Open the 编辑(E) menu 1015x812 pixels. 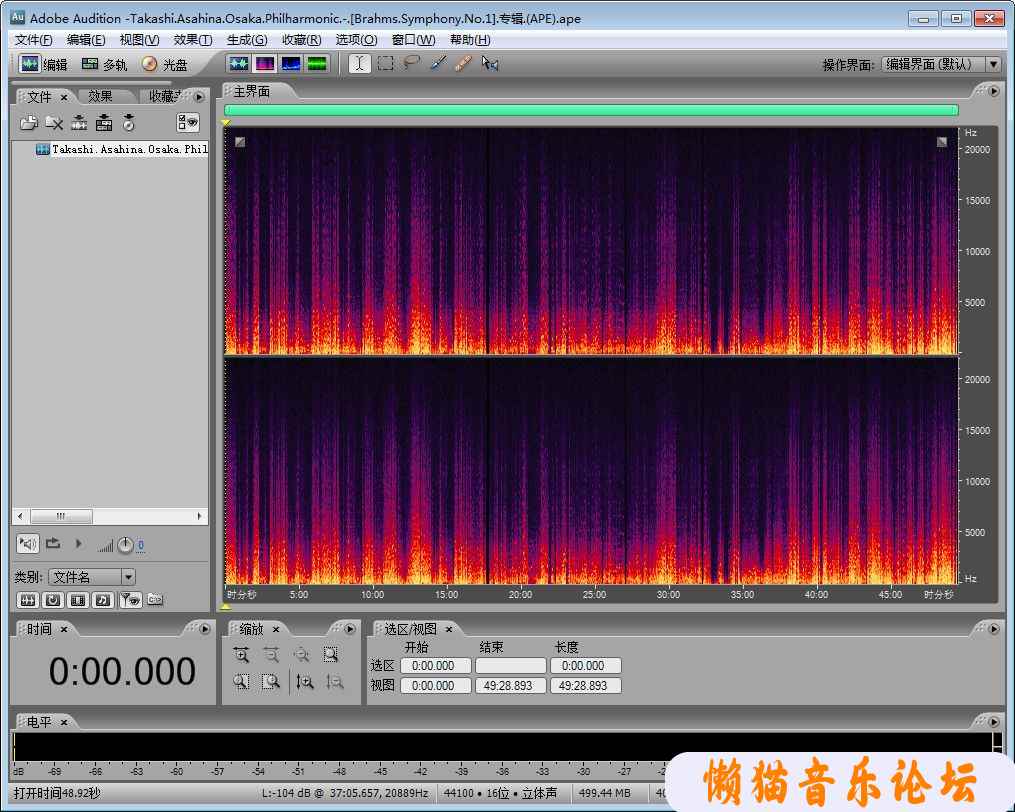86,40
